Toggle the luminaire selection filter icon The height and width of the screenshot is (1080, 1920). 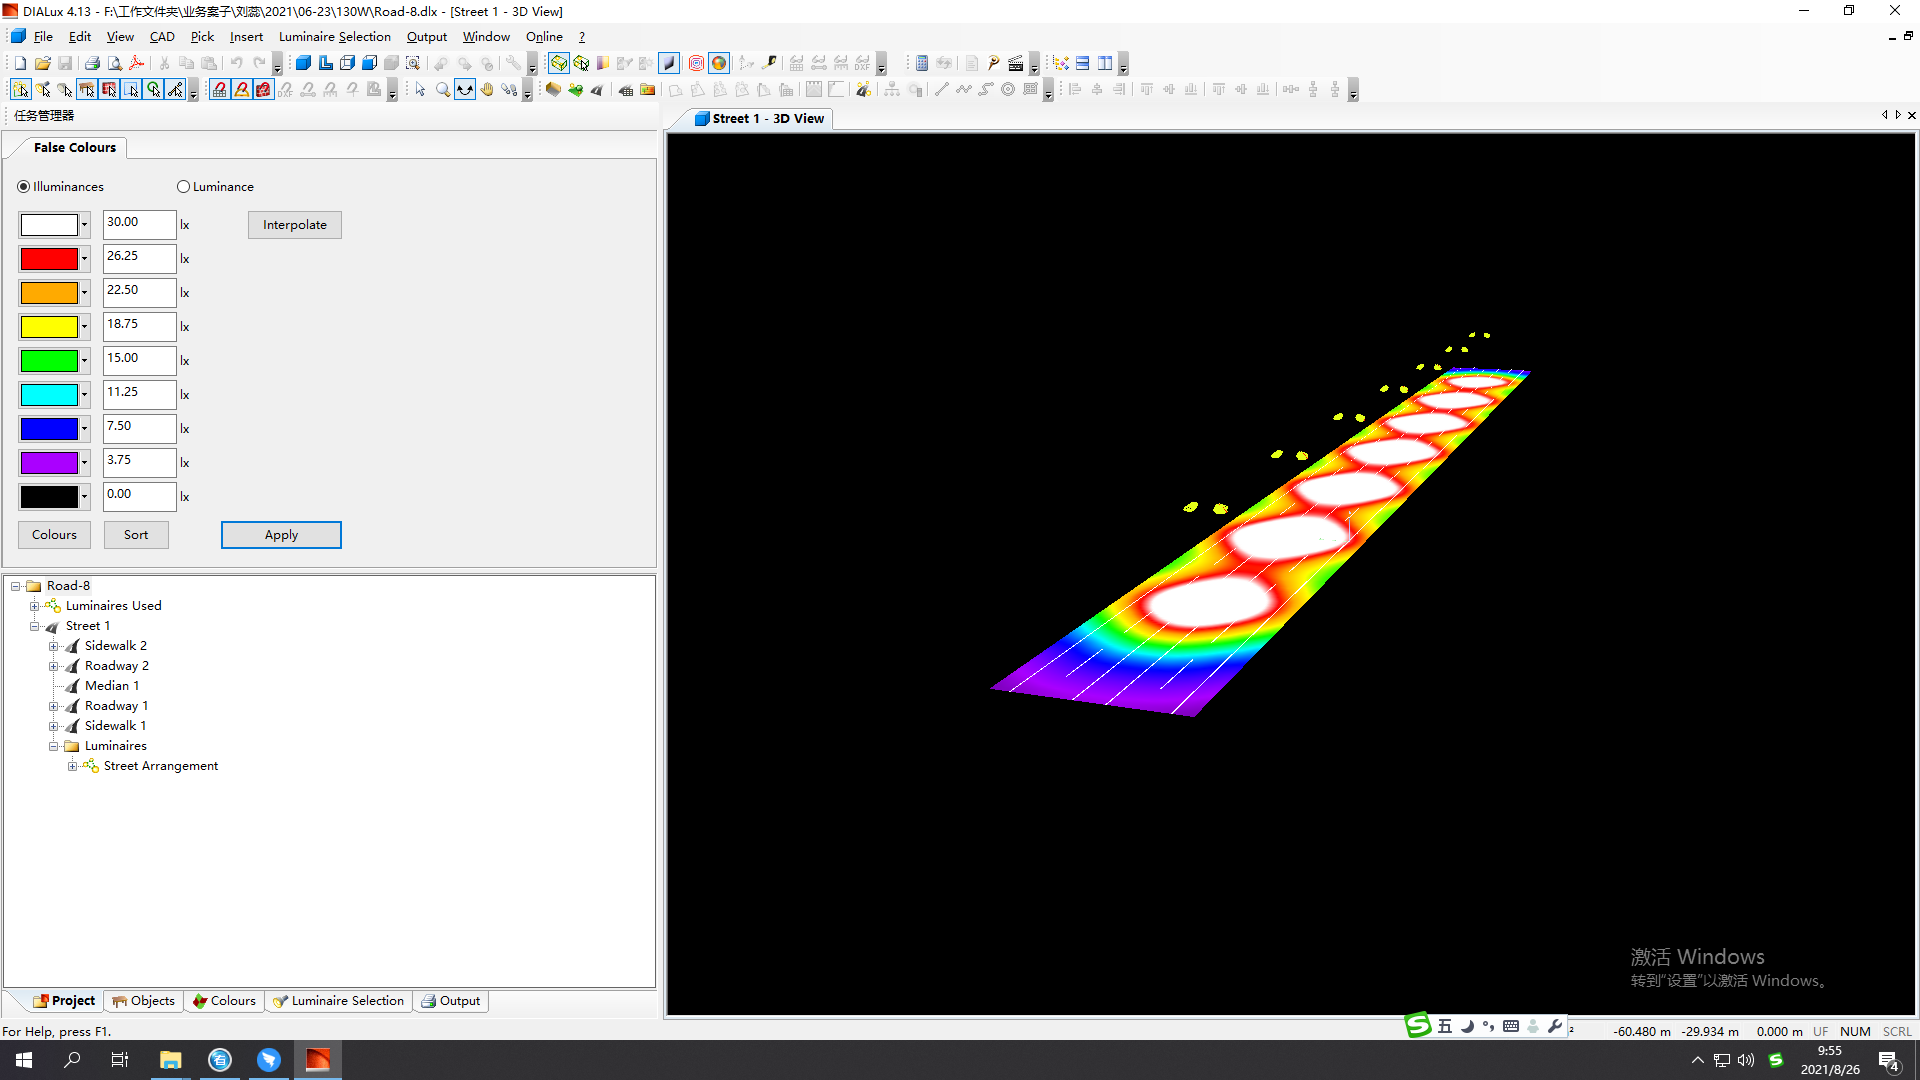coord(43,89)
